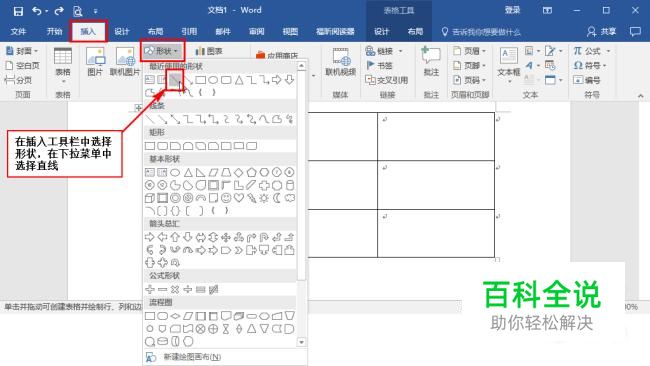Open the comments pane icon
The image size is (650, 366).
pyautogui.click(x=635, y=32)
